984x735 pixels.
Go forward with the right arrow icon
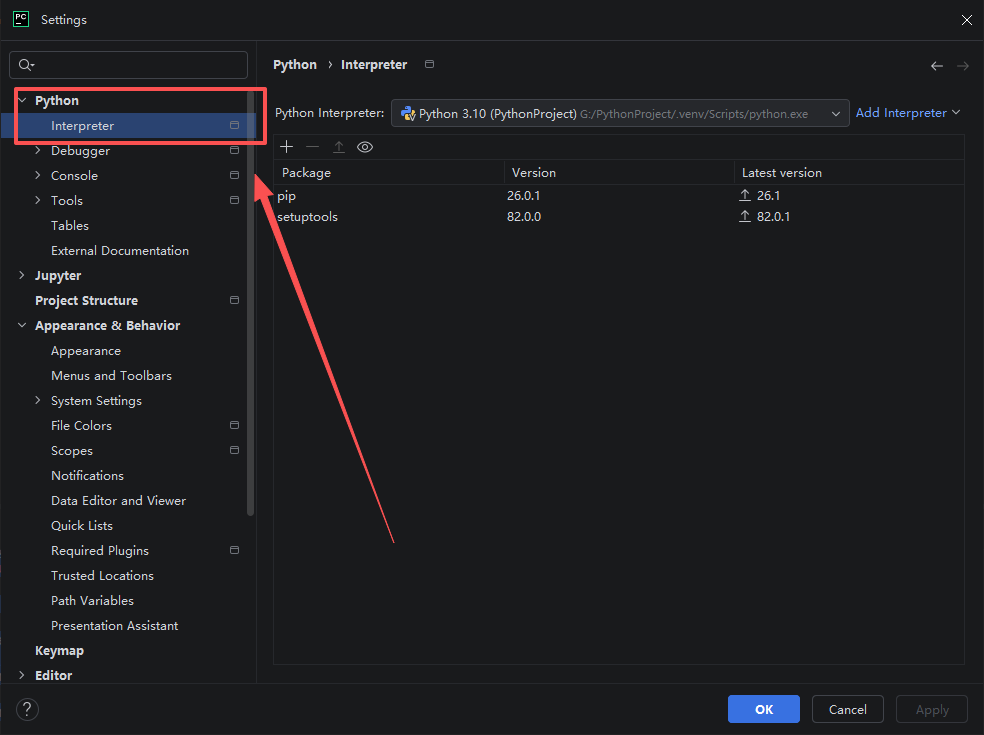[963, 66]
